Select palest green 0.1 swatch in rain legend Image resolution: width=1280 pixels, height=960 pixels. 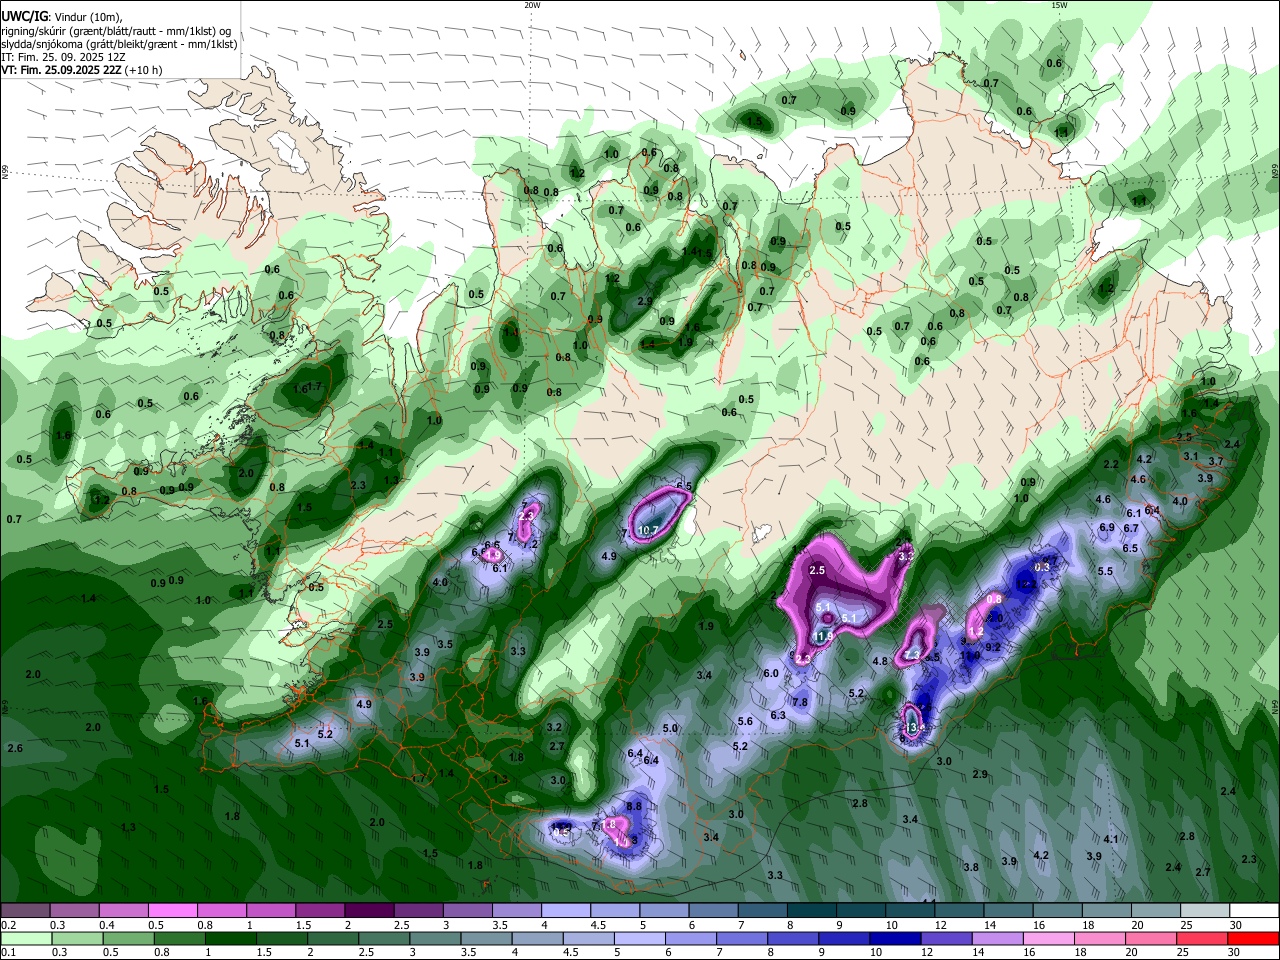point(25,939)
